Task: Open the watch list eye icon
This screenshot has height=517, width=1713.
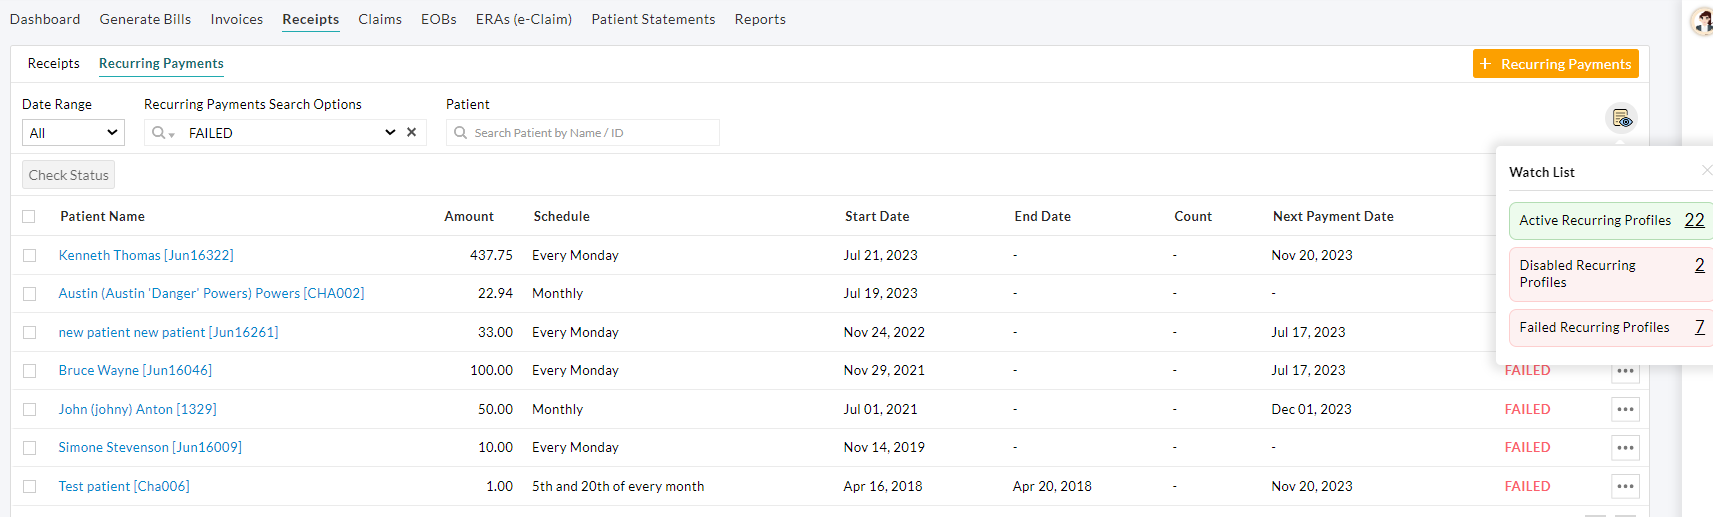Action: (x=1621, y=118)
